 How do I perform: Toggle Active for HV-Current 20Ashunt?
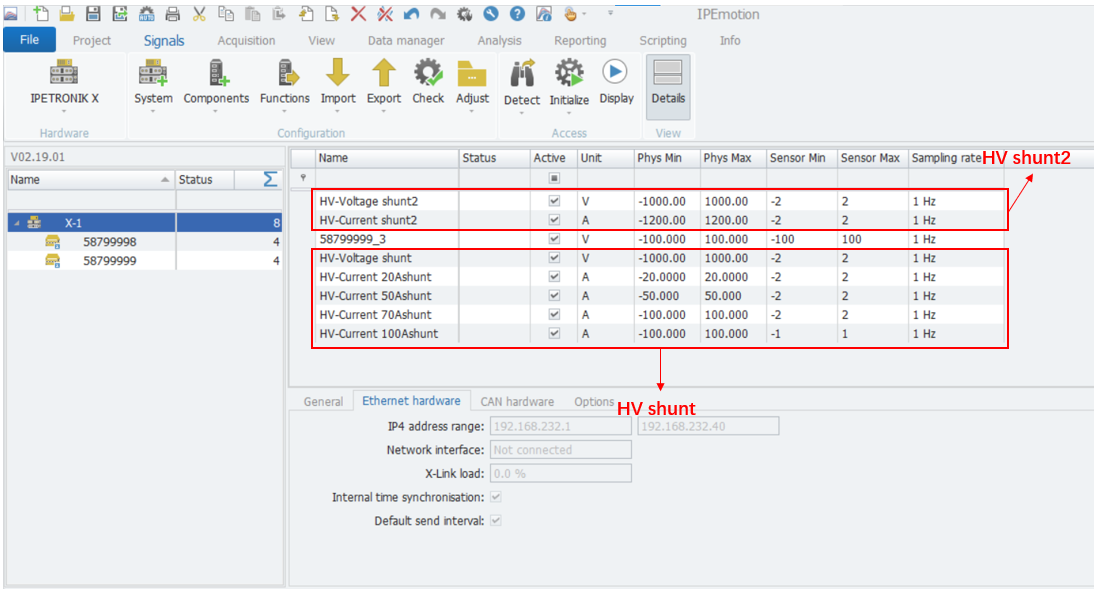tap(554, 277)
